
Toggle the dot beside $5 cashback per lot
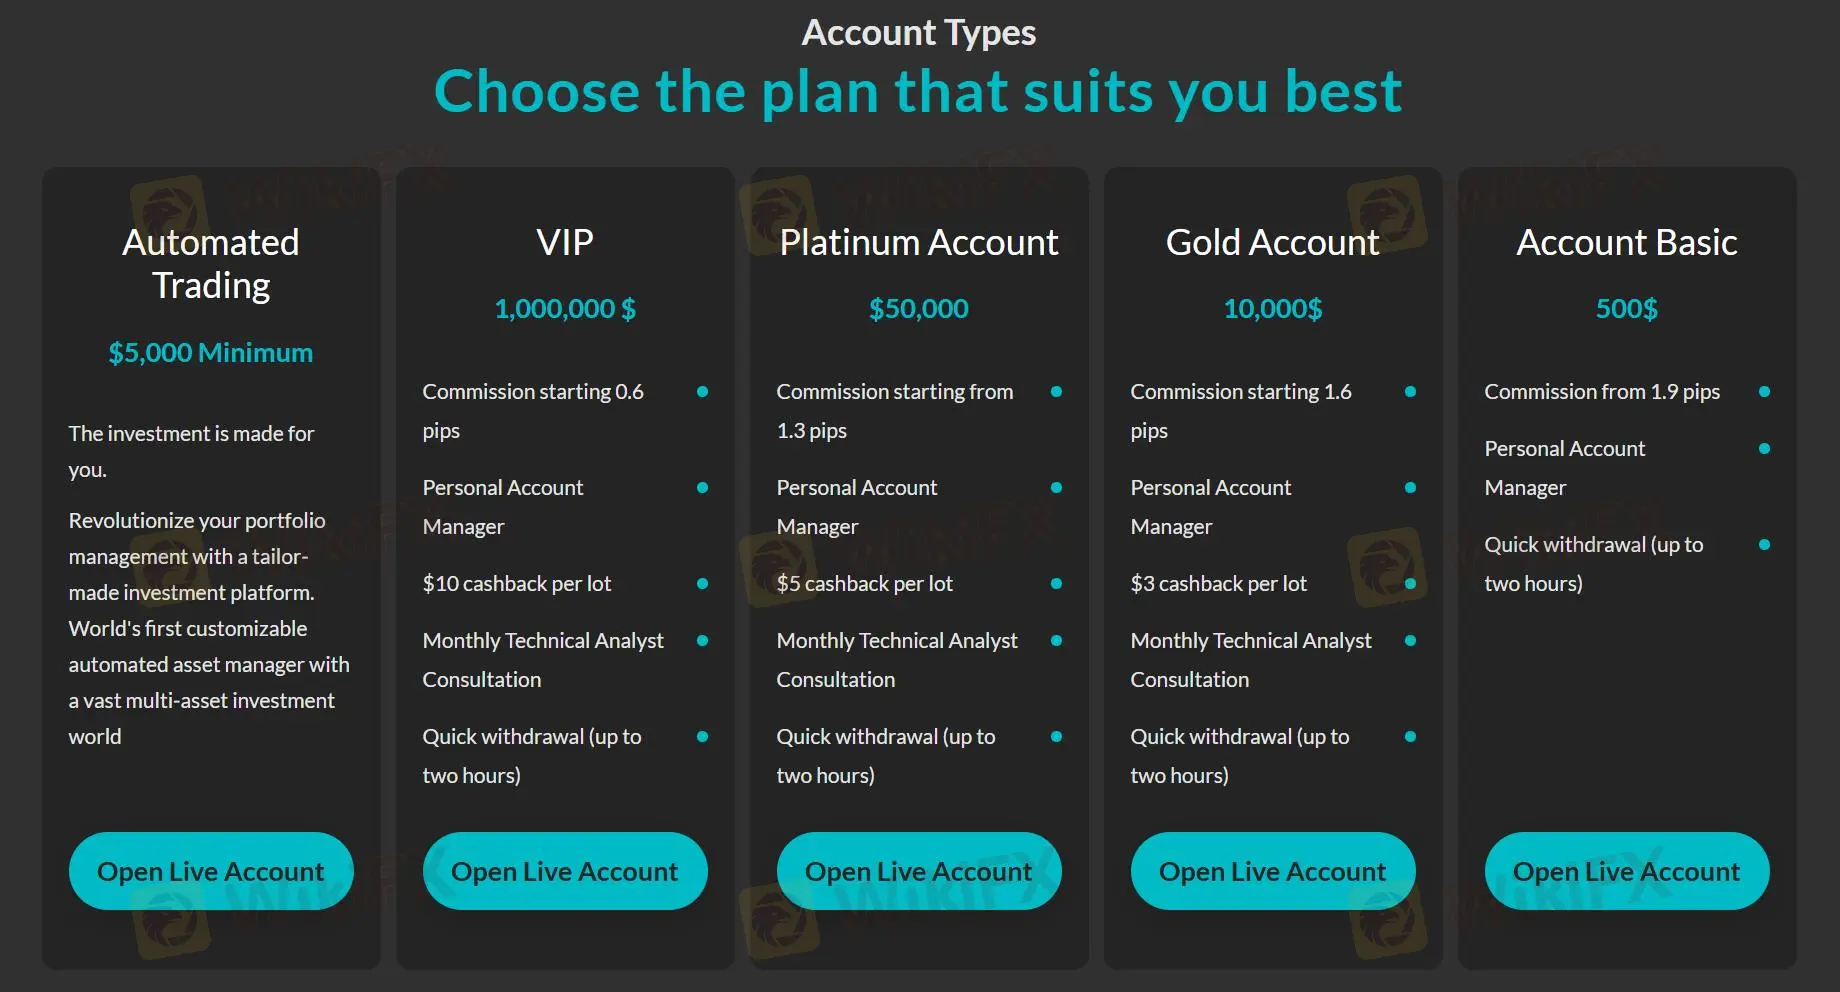tap(1058, 584)
